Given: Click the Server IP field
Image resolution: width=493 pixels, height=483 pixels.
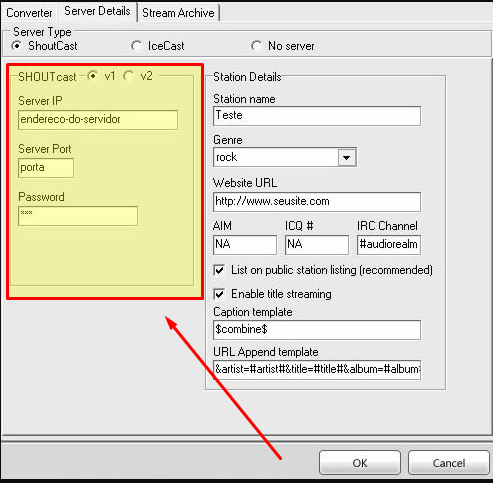Looking at the screenshot, I should tap(98, 120).
